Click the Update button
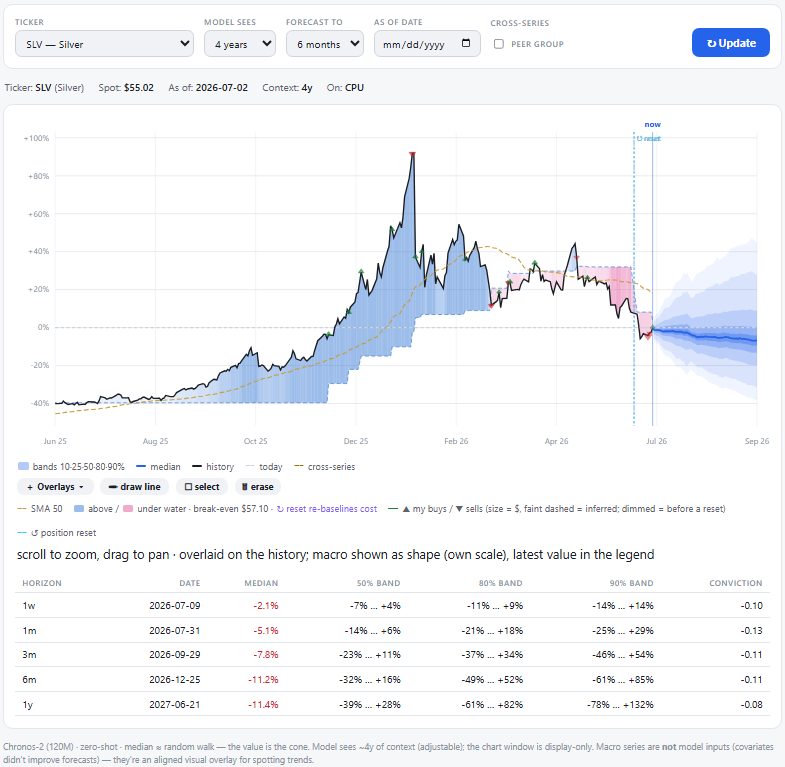 [730, 43]
